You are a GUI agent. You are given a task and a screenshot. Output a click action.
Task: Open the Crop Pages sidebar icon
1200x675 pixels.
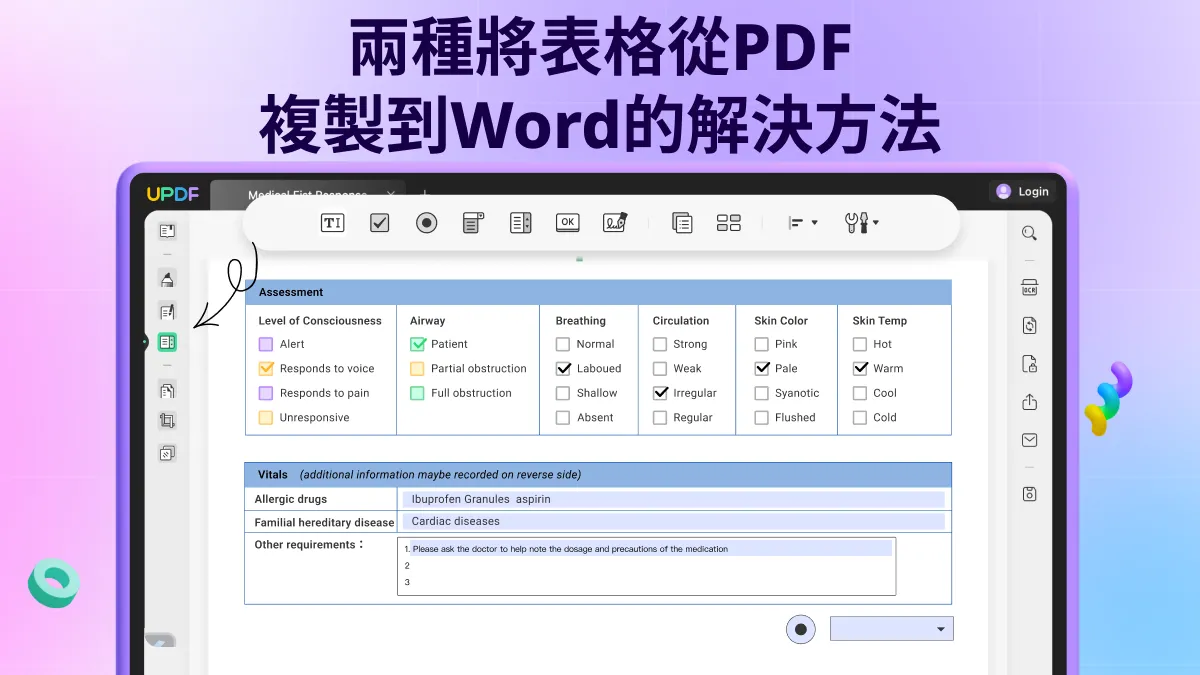pyautogui.click(x=167, y=422)
